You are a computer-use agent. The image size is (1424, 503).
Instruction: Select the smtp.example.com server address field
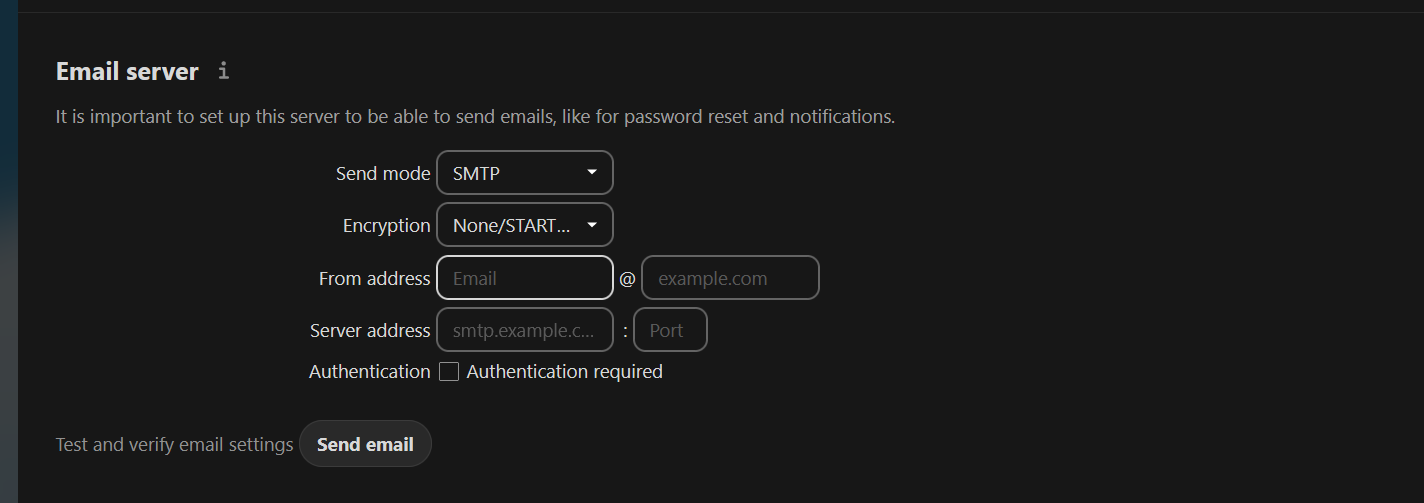pos(525,330)
